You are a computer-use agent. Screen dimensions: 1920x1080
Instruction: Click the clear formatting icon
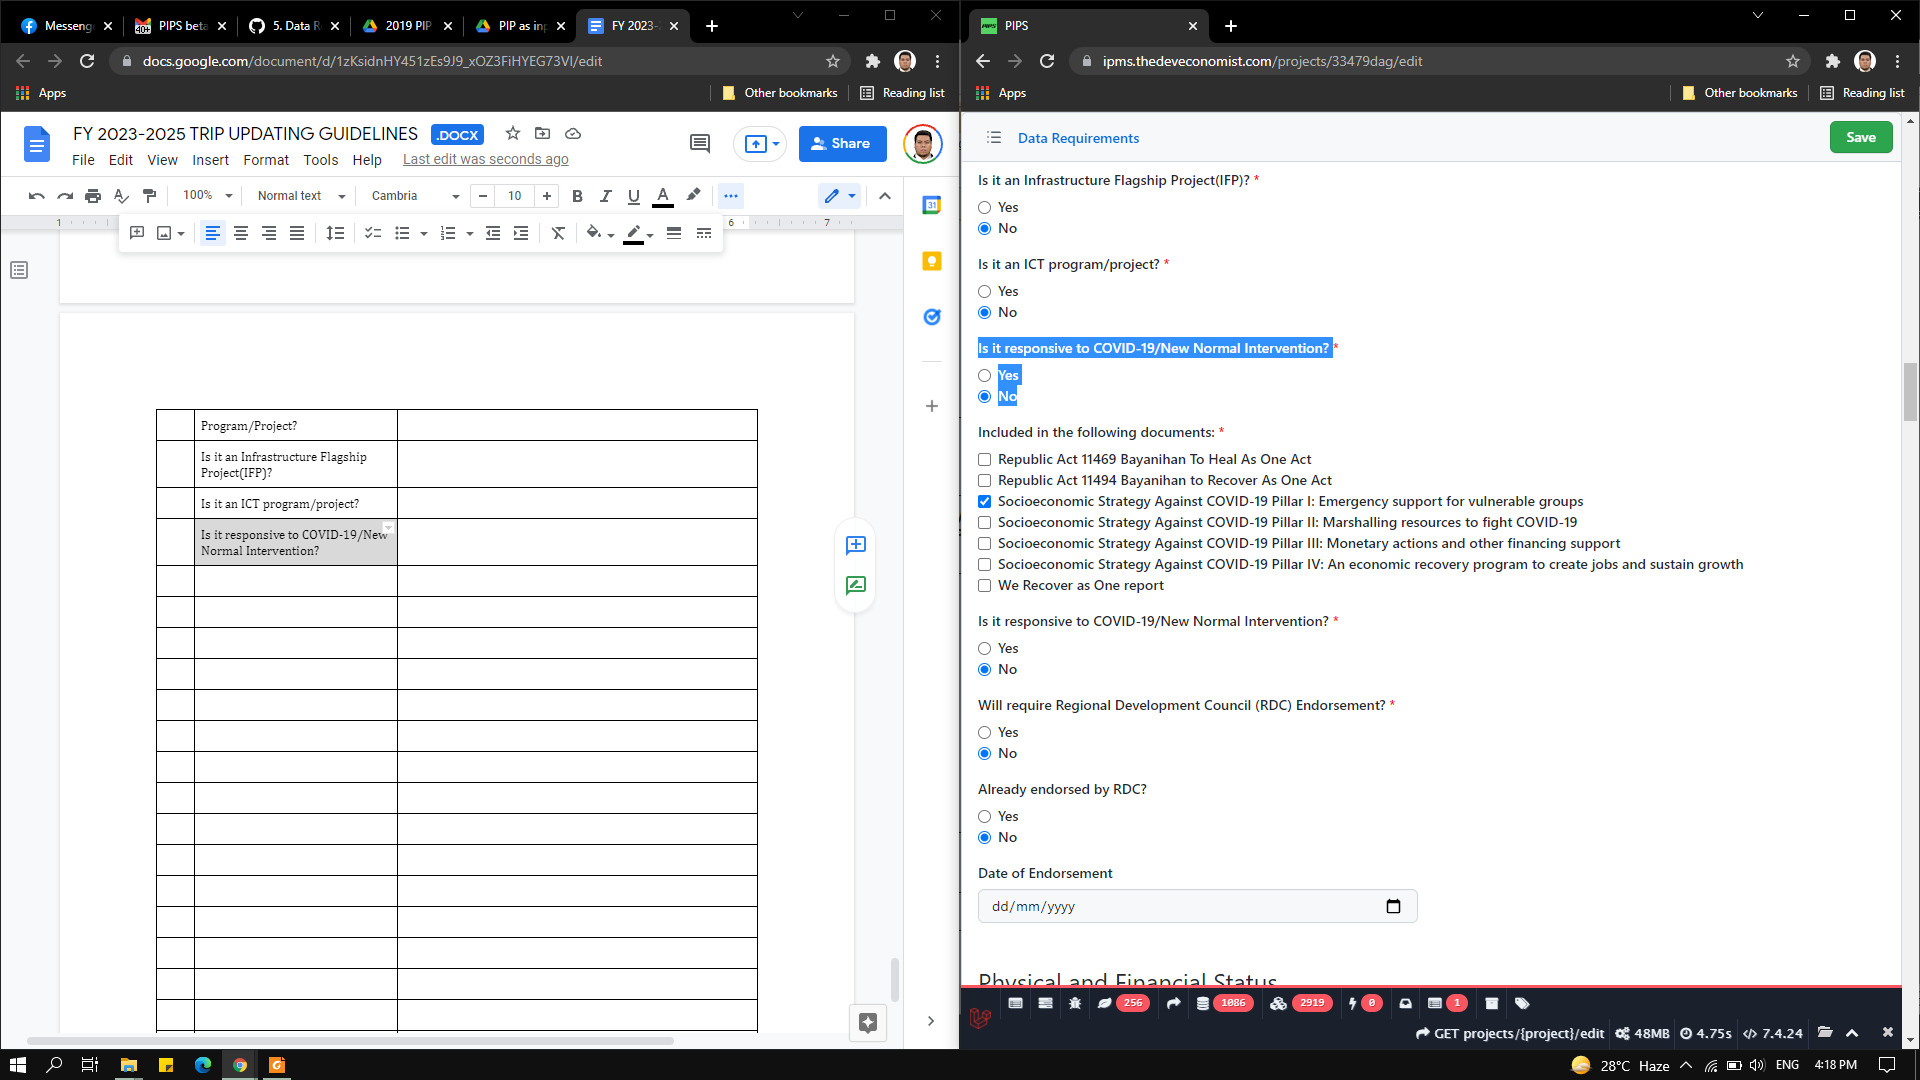[558, 233]
